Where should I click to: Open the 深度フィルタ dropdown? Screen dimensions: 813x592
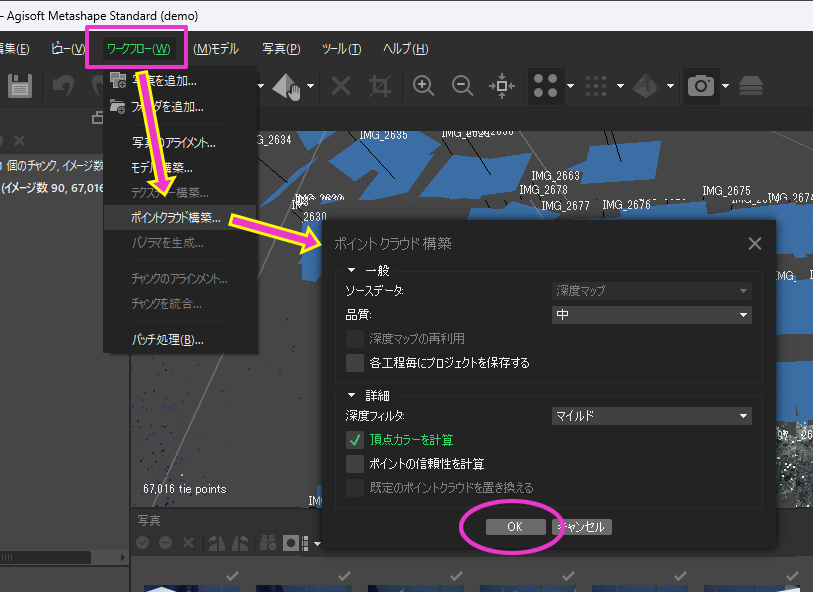[x=652, y=416]
